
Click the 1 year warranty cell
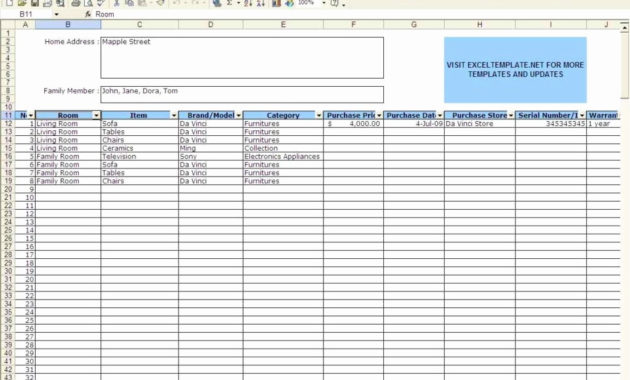point(603,124)
